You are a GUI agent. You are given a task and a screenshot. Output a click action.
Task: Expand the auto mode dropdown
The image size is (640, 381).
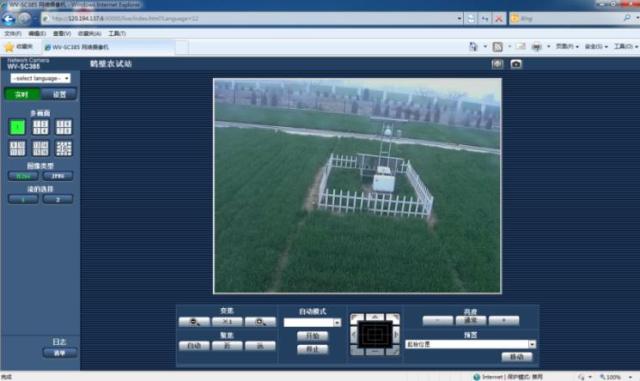[312, 323]
